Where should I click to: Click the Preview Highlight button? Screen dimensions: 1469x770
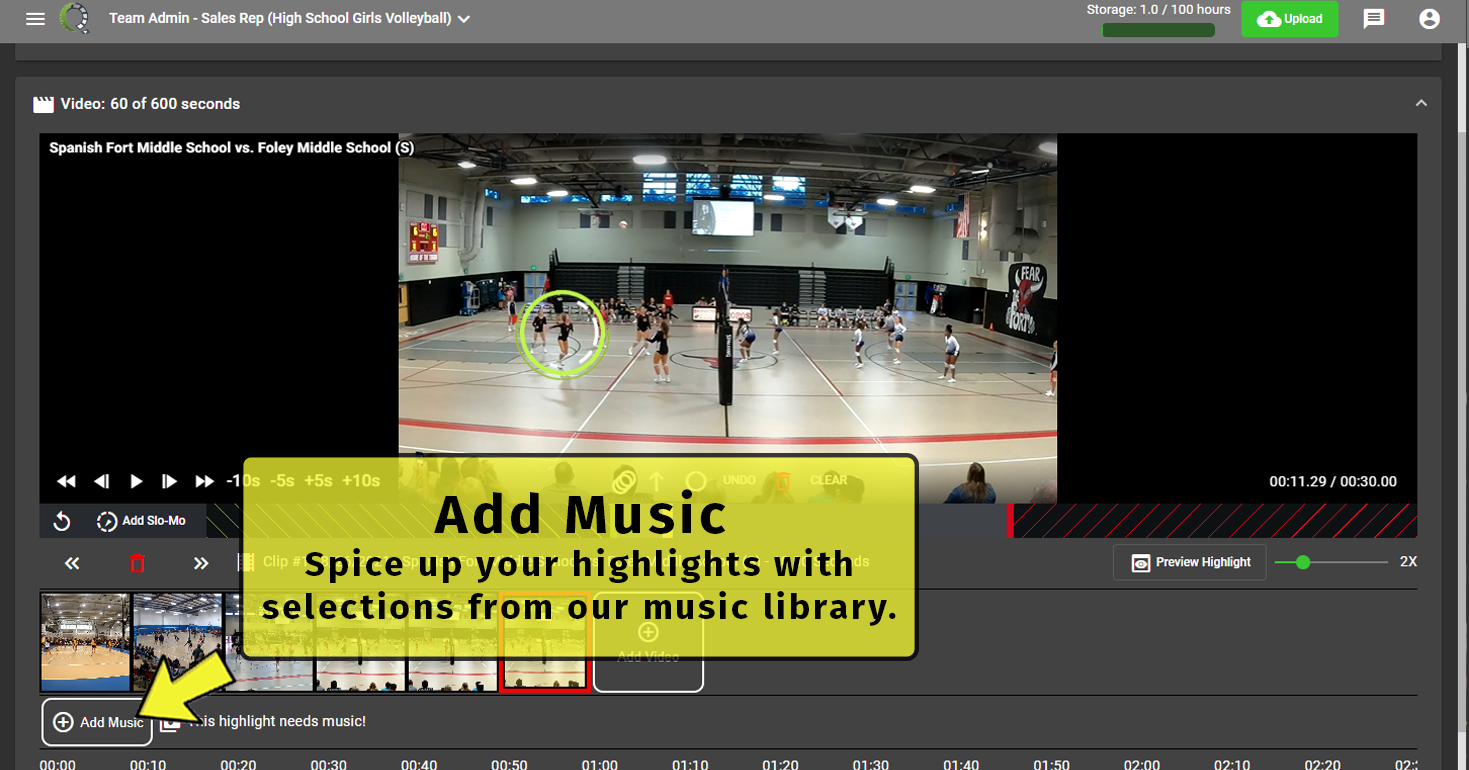pos(1190,562)
